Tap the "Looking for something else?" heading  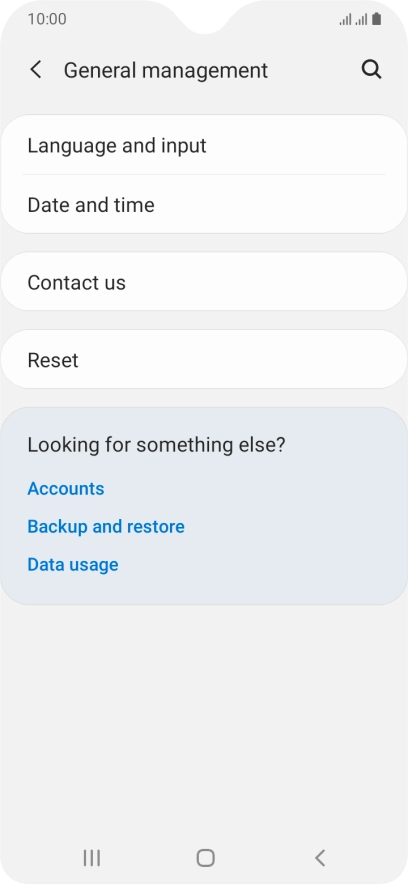pyautogui.click(x=157, y=445)
